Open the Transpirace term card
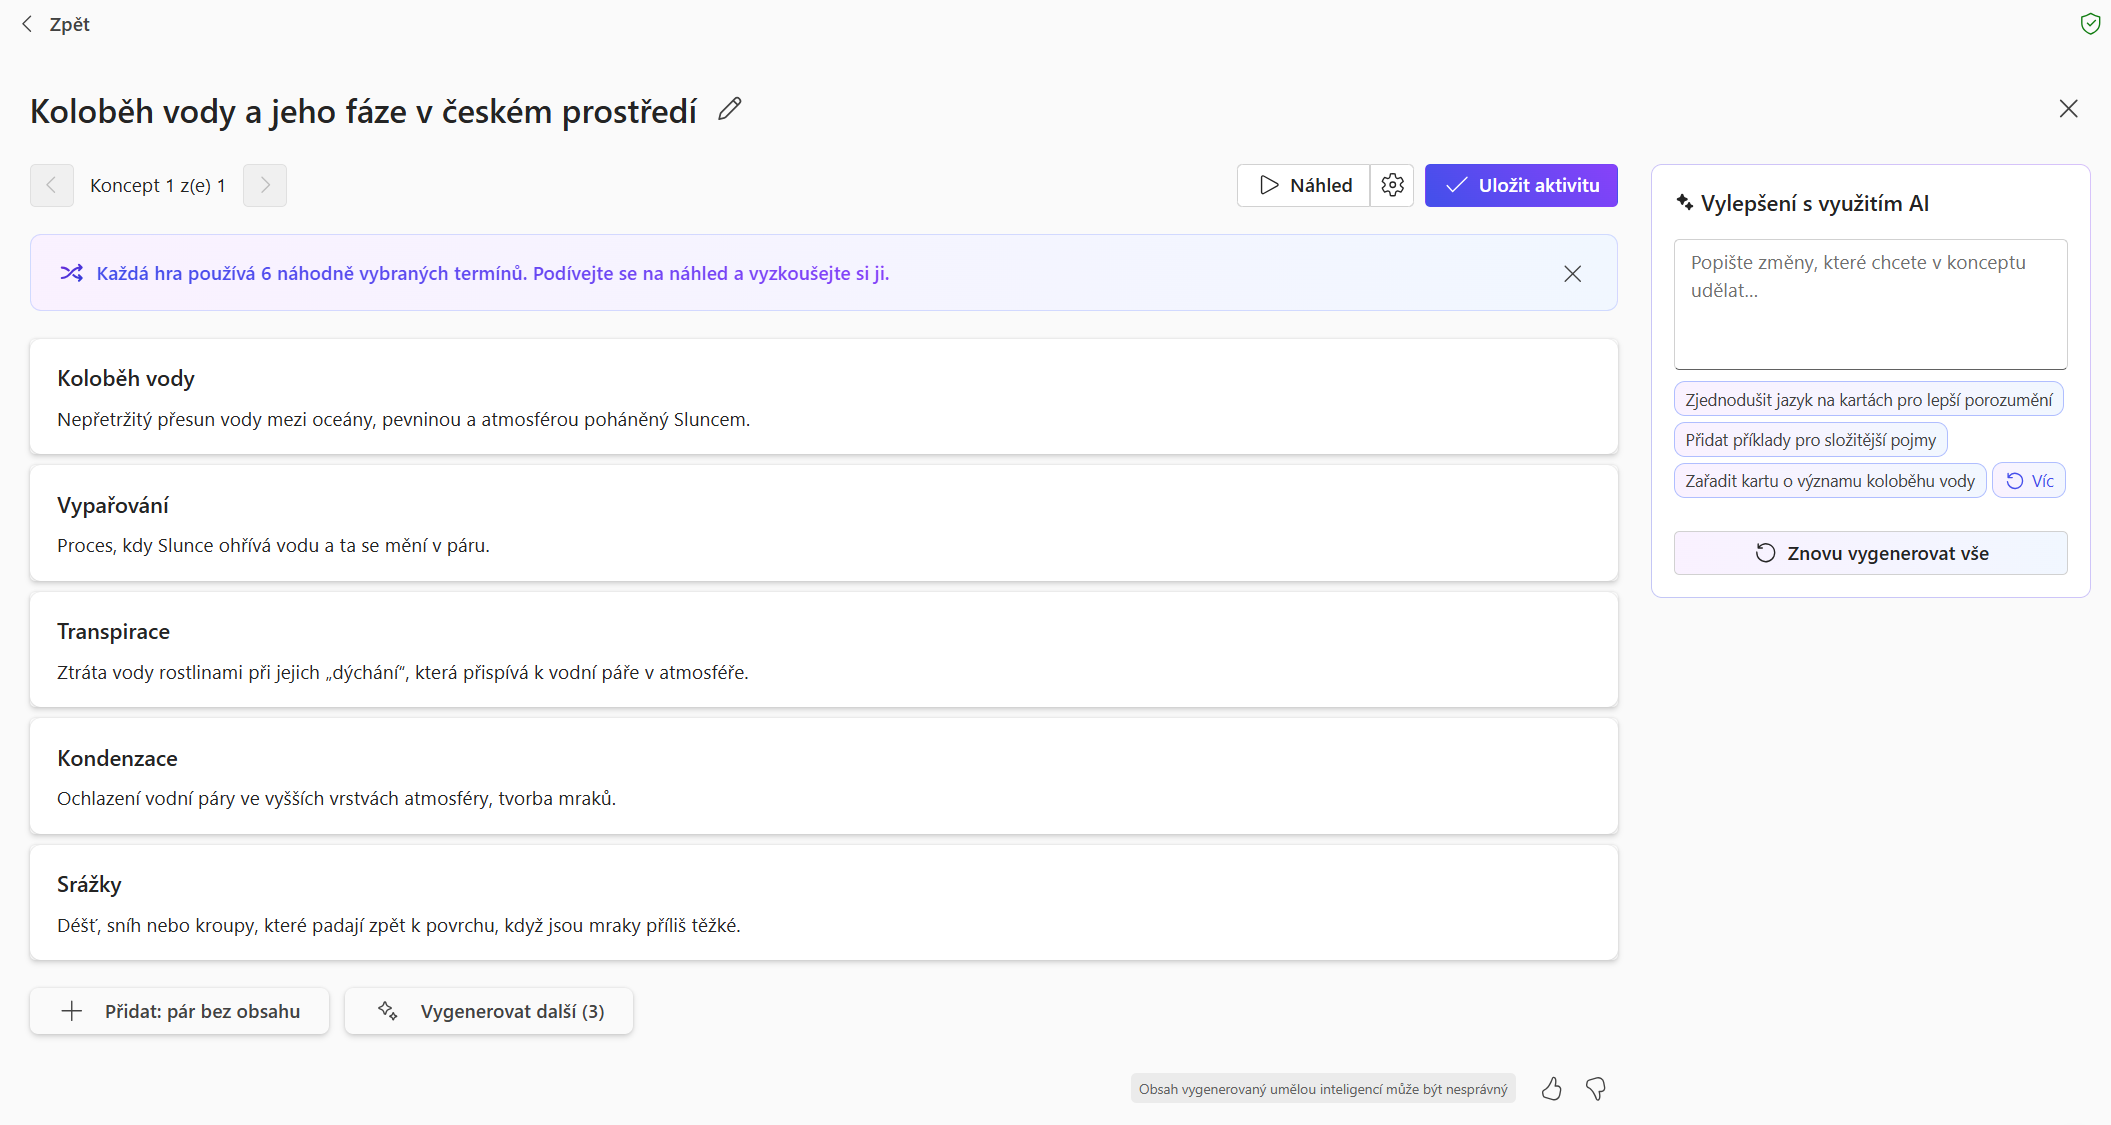The height and width of the screenshot is (1125, 2111). [823, 650]
